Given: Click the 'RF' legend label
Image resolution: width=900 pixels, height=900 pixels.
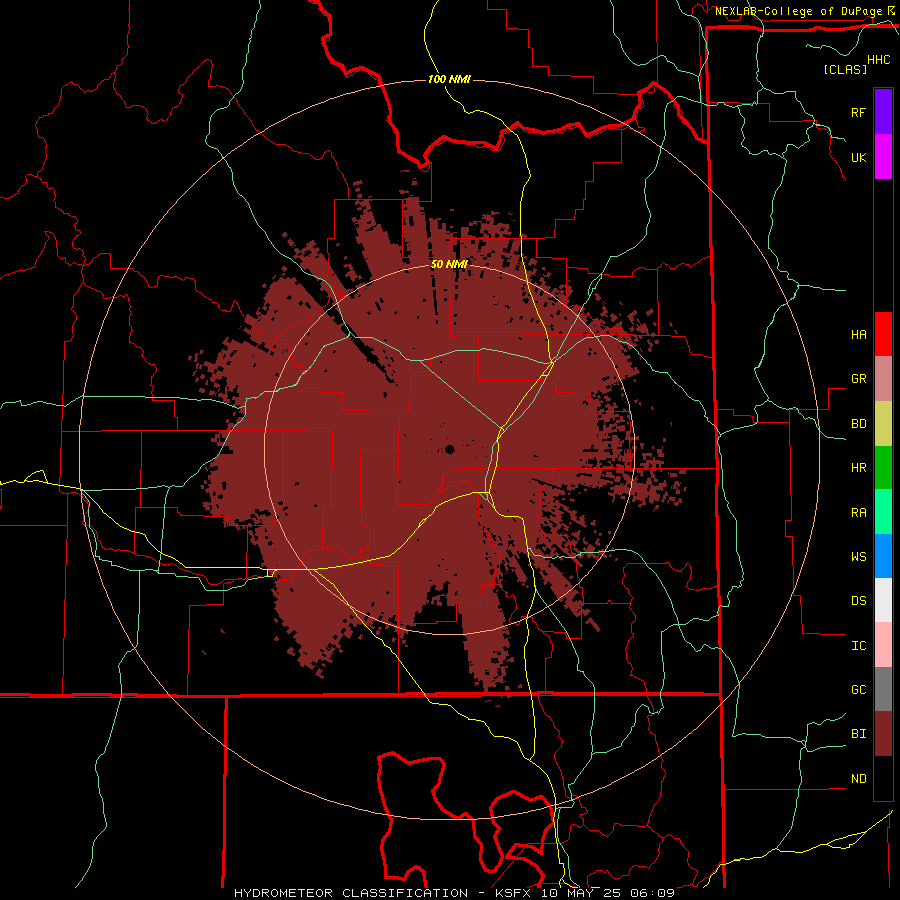Looking at the screenshot, I should [x=859, y=112].
